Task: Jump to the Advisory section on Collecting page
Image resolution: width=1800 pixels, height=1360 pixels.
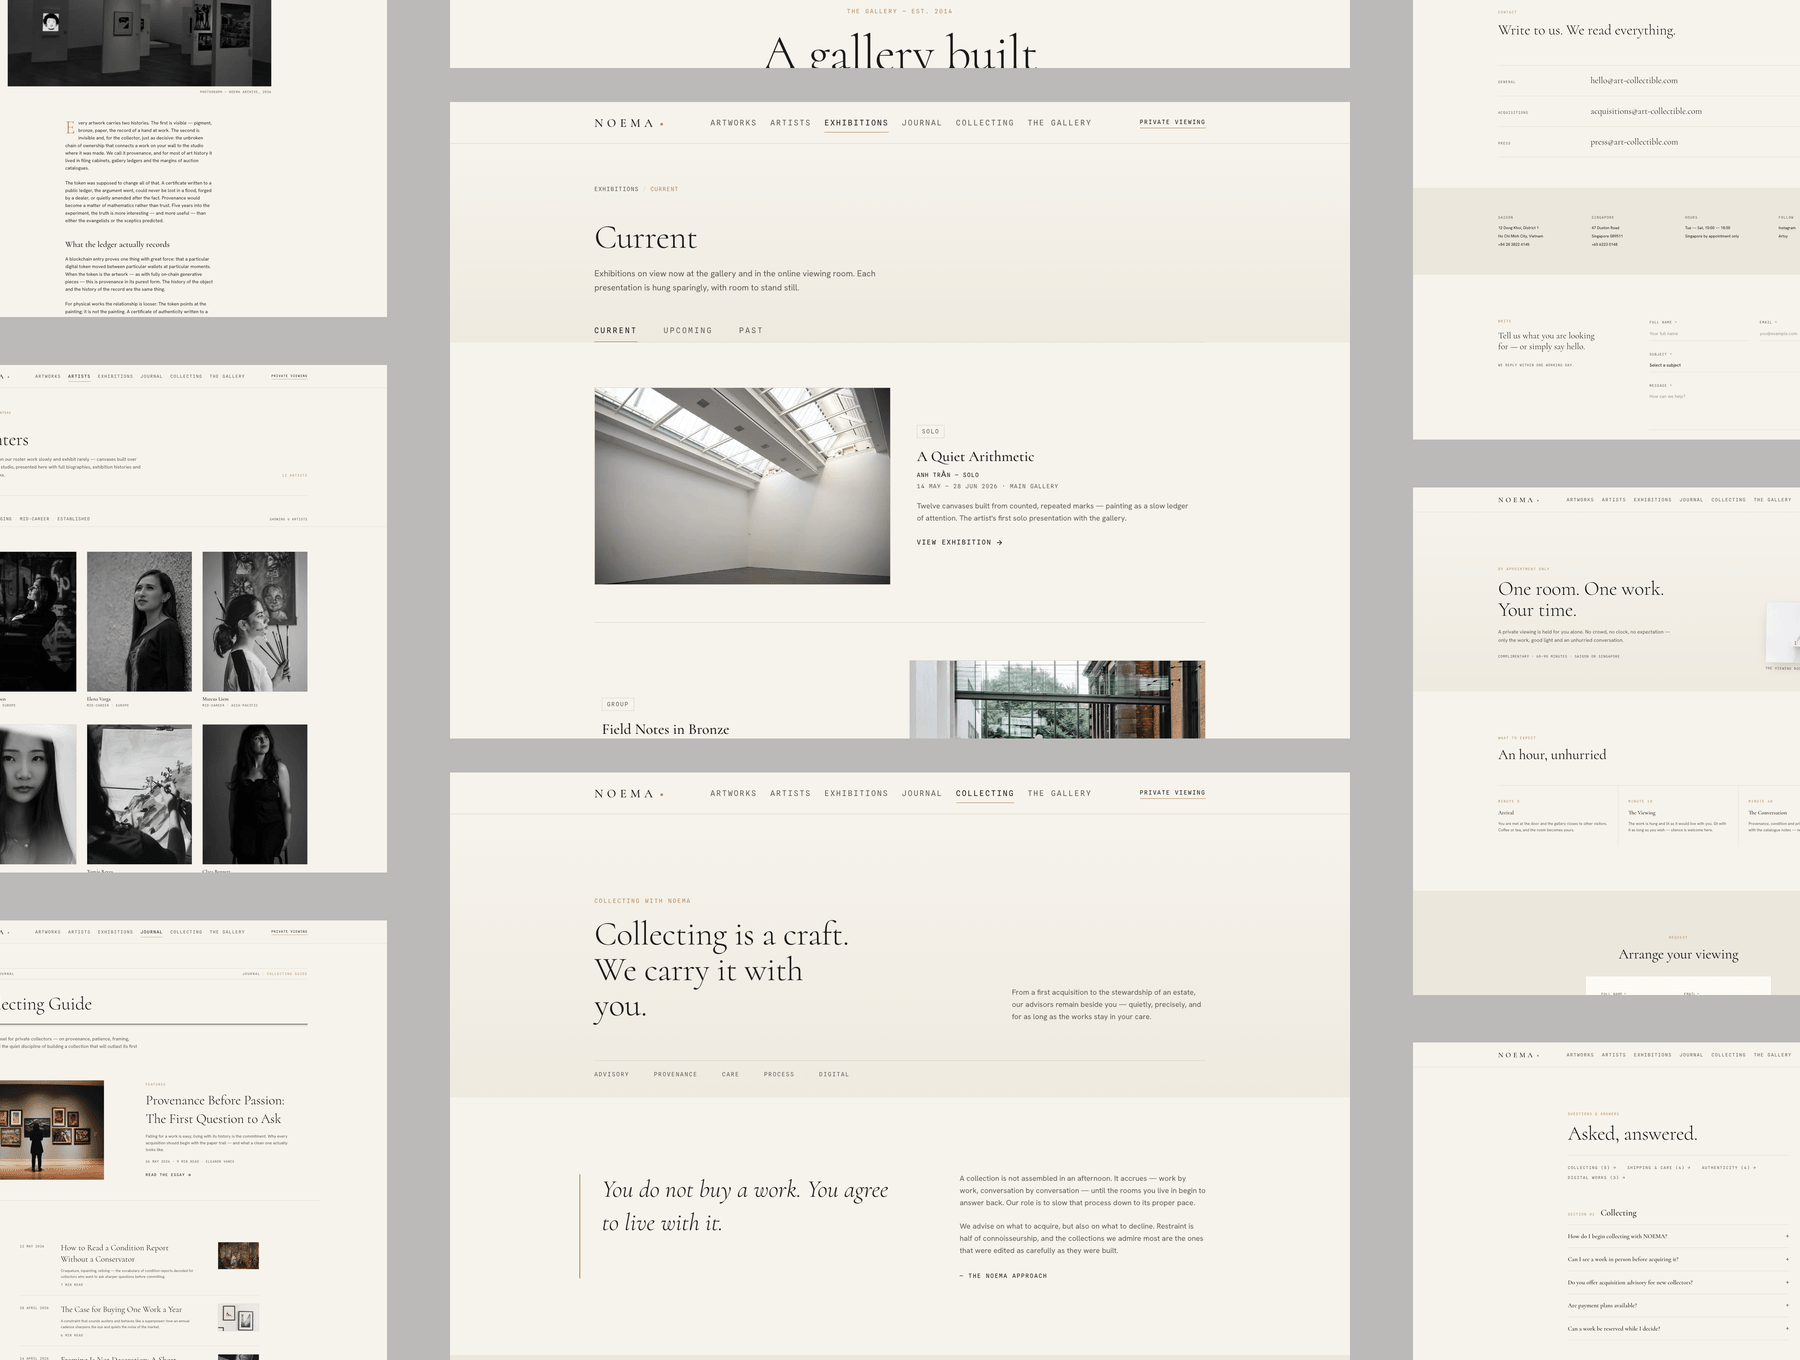Action: pos(611,1074)
